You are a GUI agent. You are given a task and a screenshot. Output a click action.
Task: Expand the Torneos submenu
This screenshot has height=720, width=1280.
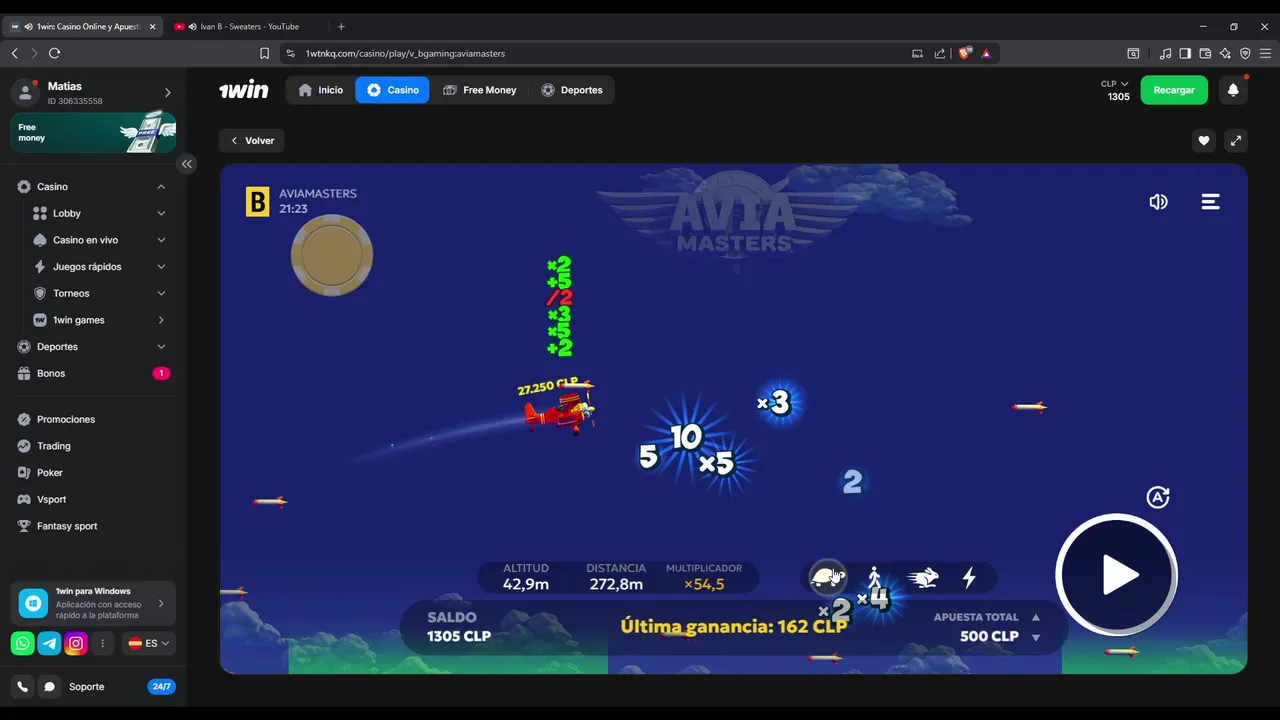point(161,293)
